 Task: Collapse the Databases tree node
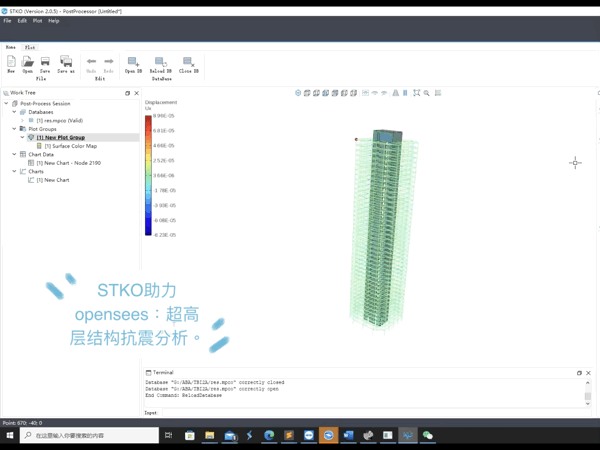(x=14, y=112)
